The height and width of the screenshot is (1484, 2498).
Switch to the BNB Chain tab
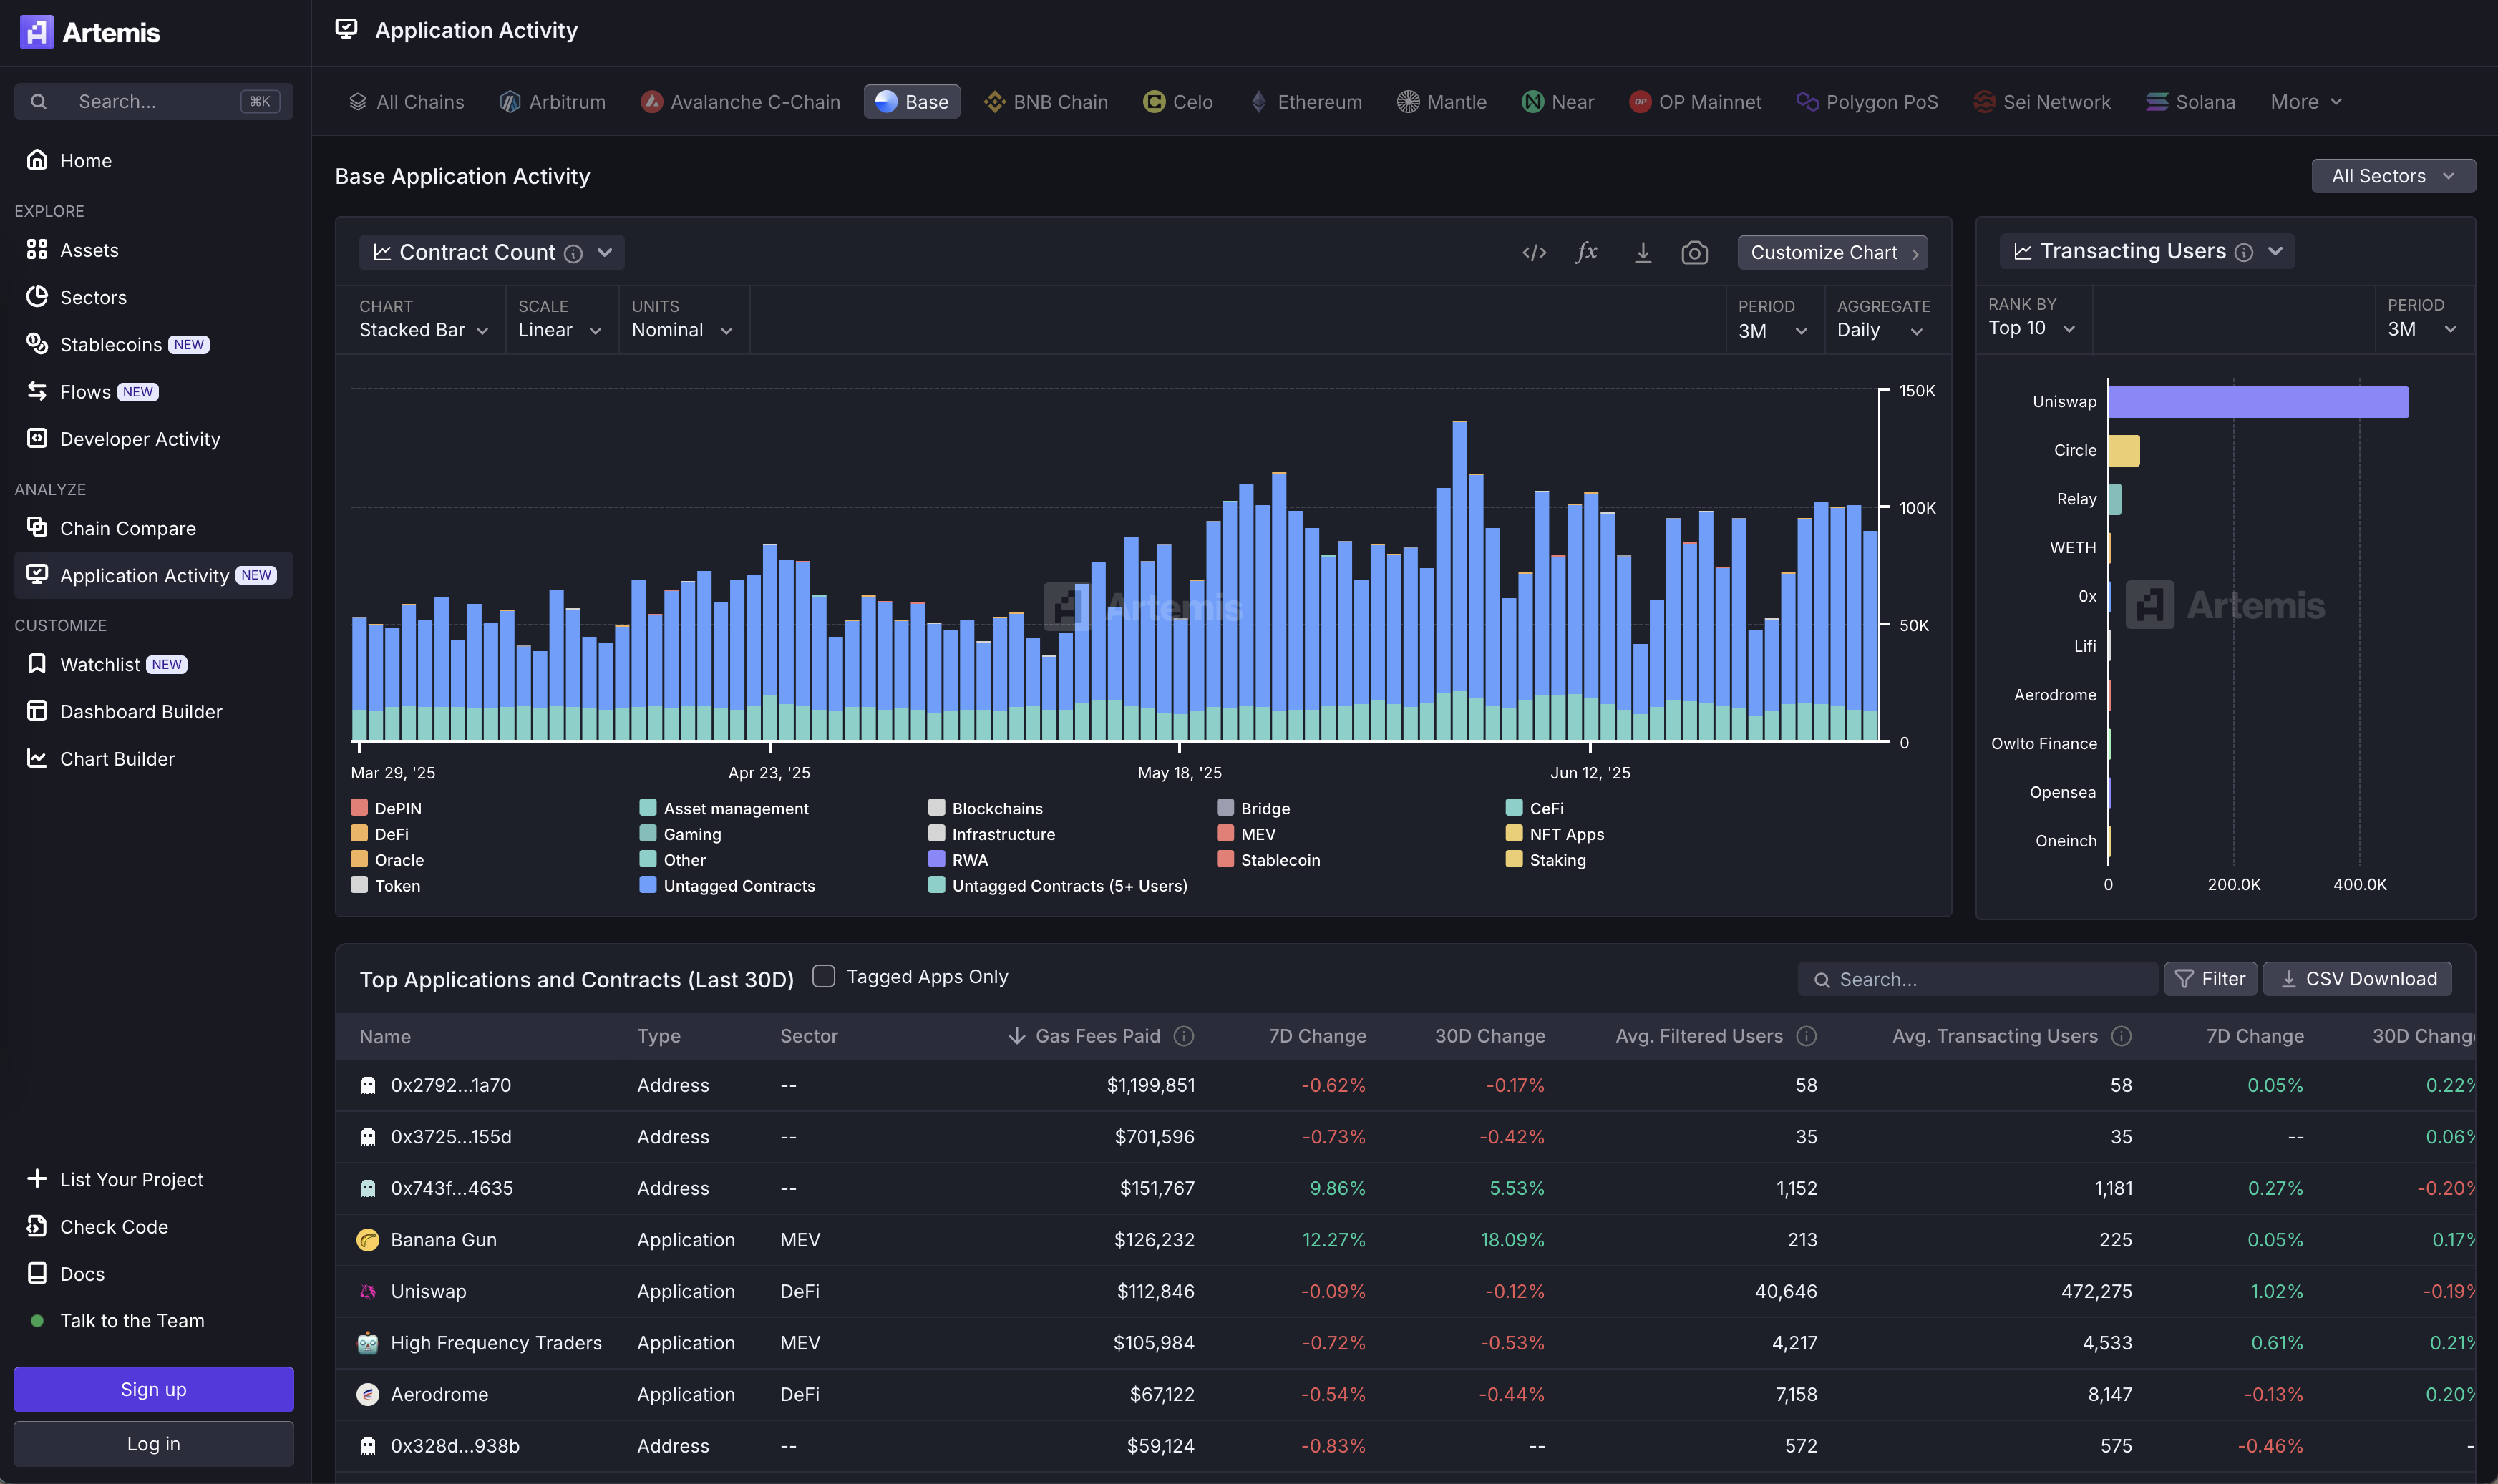[1046, 102]
